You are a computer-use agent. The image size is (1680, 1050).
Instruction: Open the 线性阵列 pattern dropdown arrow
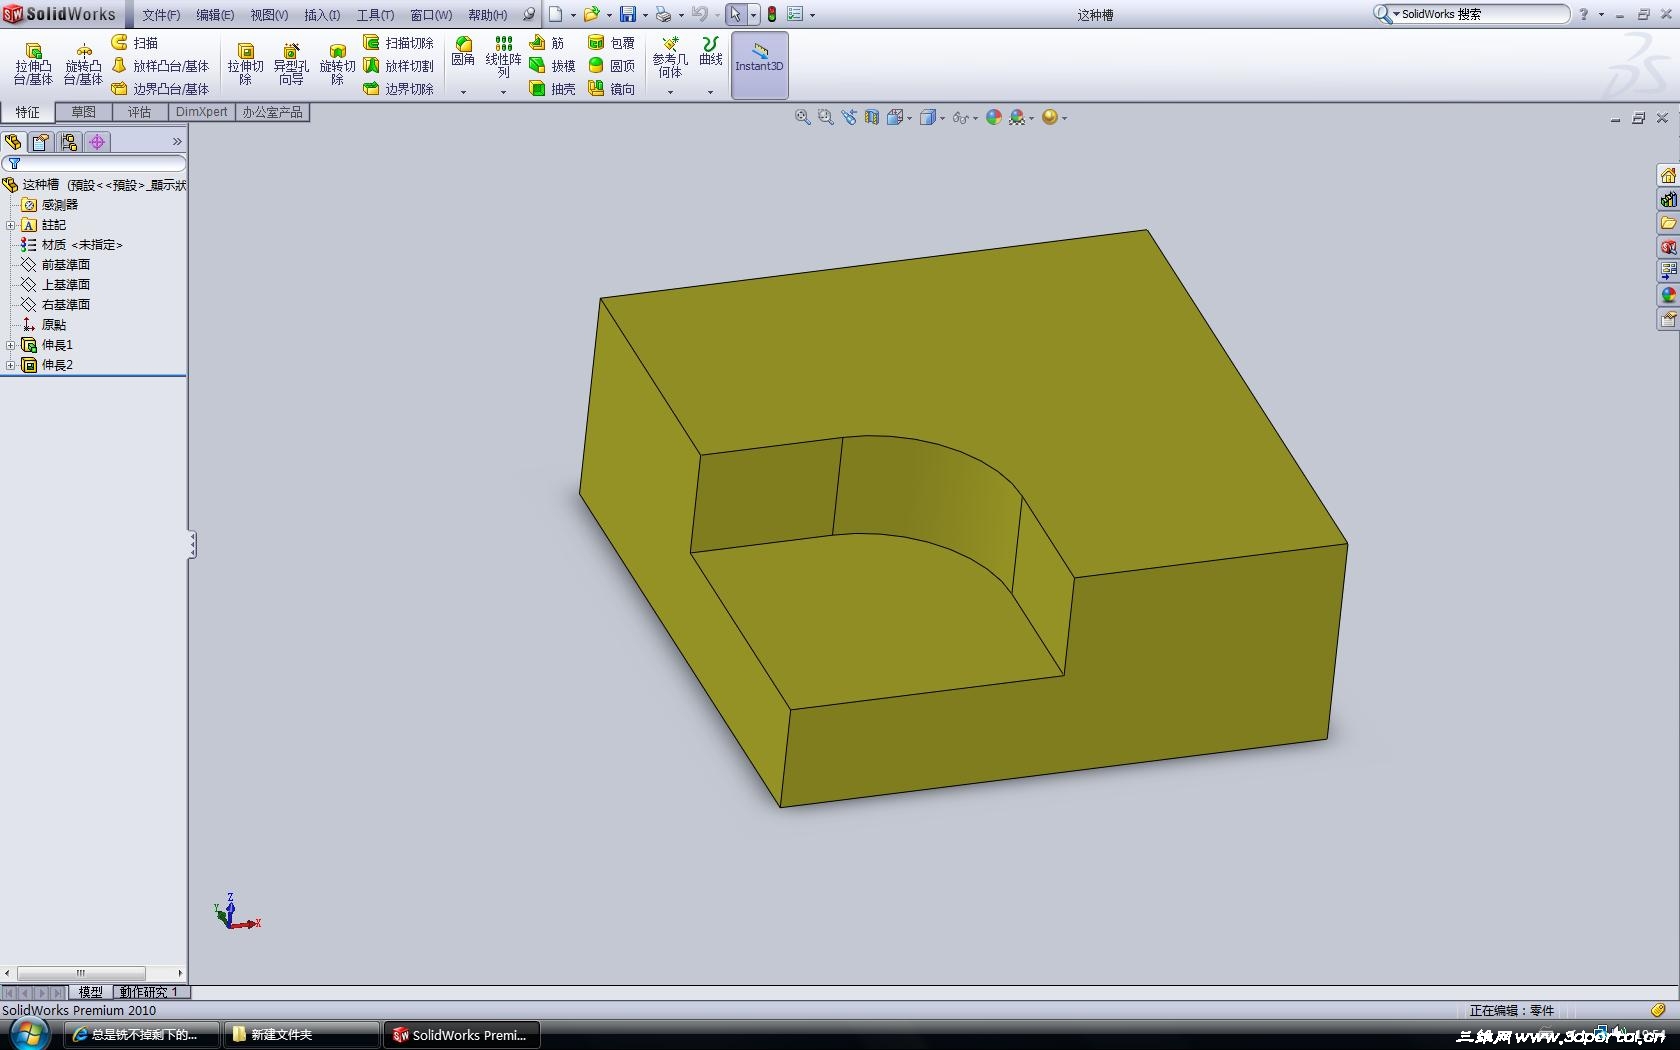[503, 92]
